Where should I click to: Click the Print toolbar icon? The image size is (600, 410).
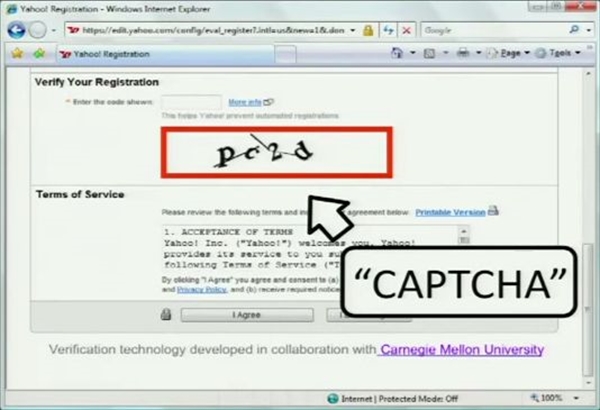coord(463,53)
